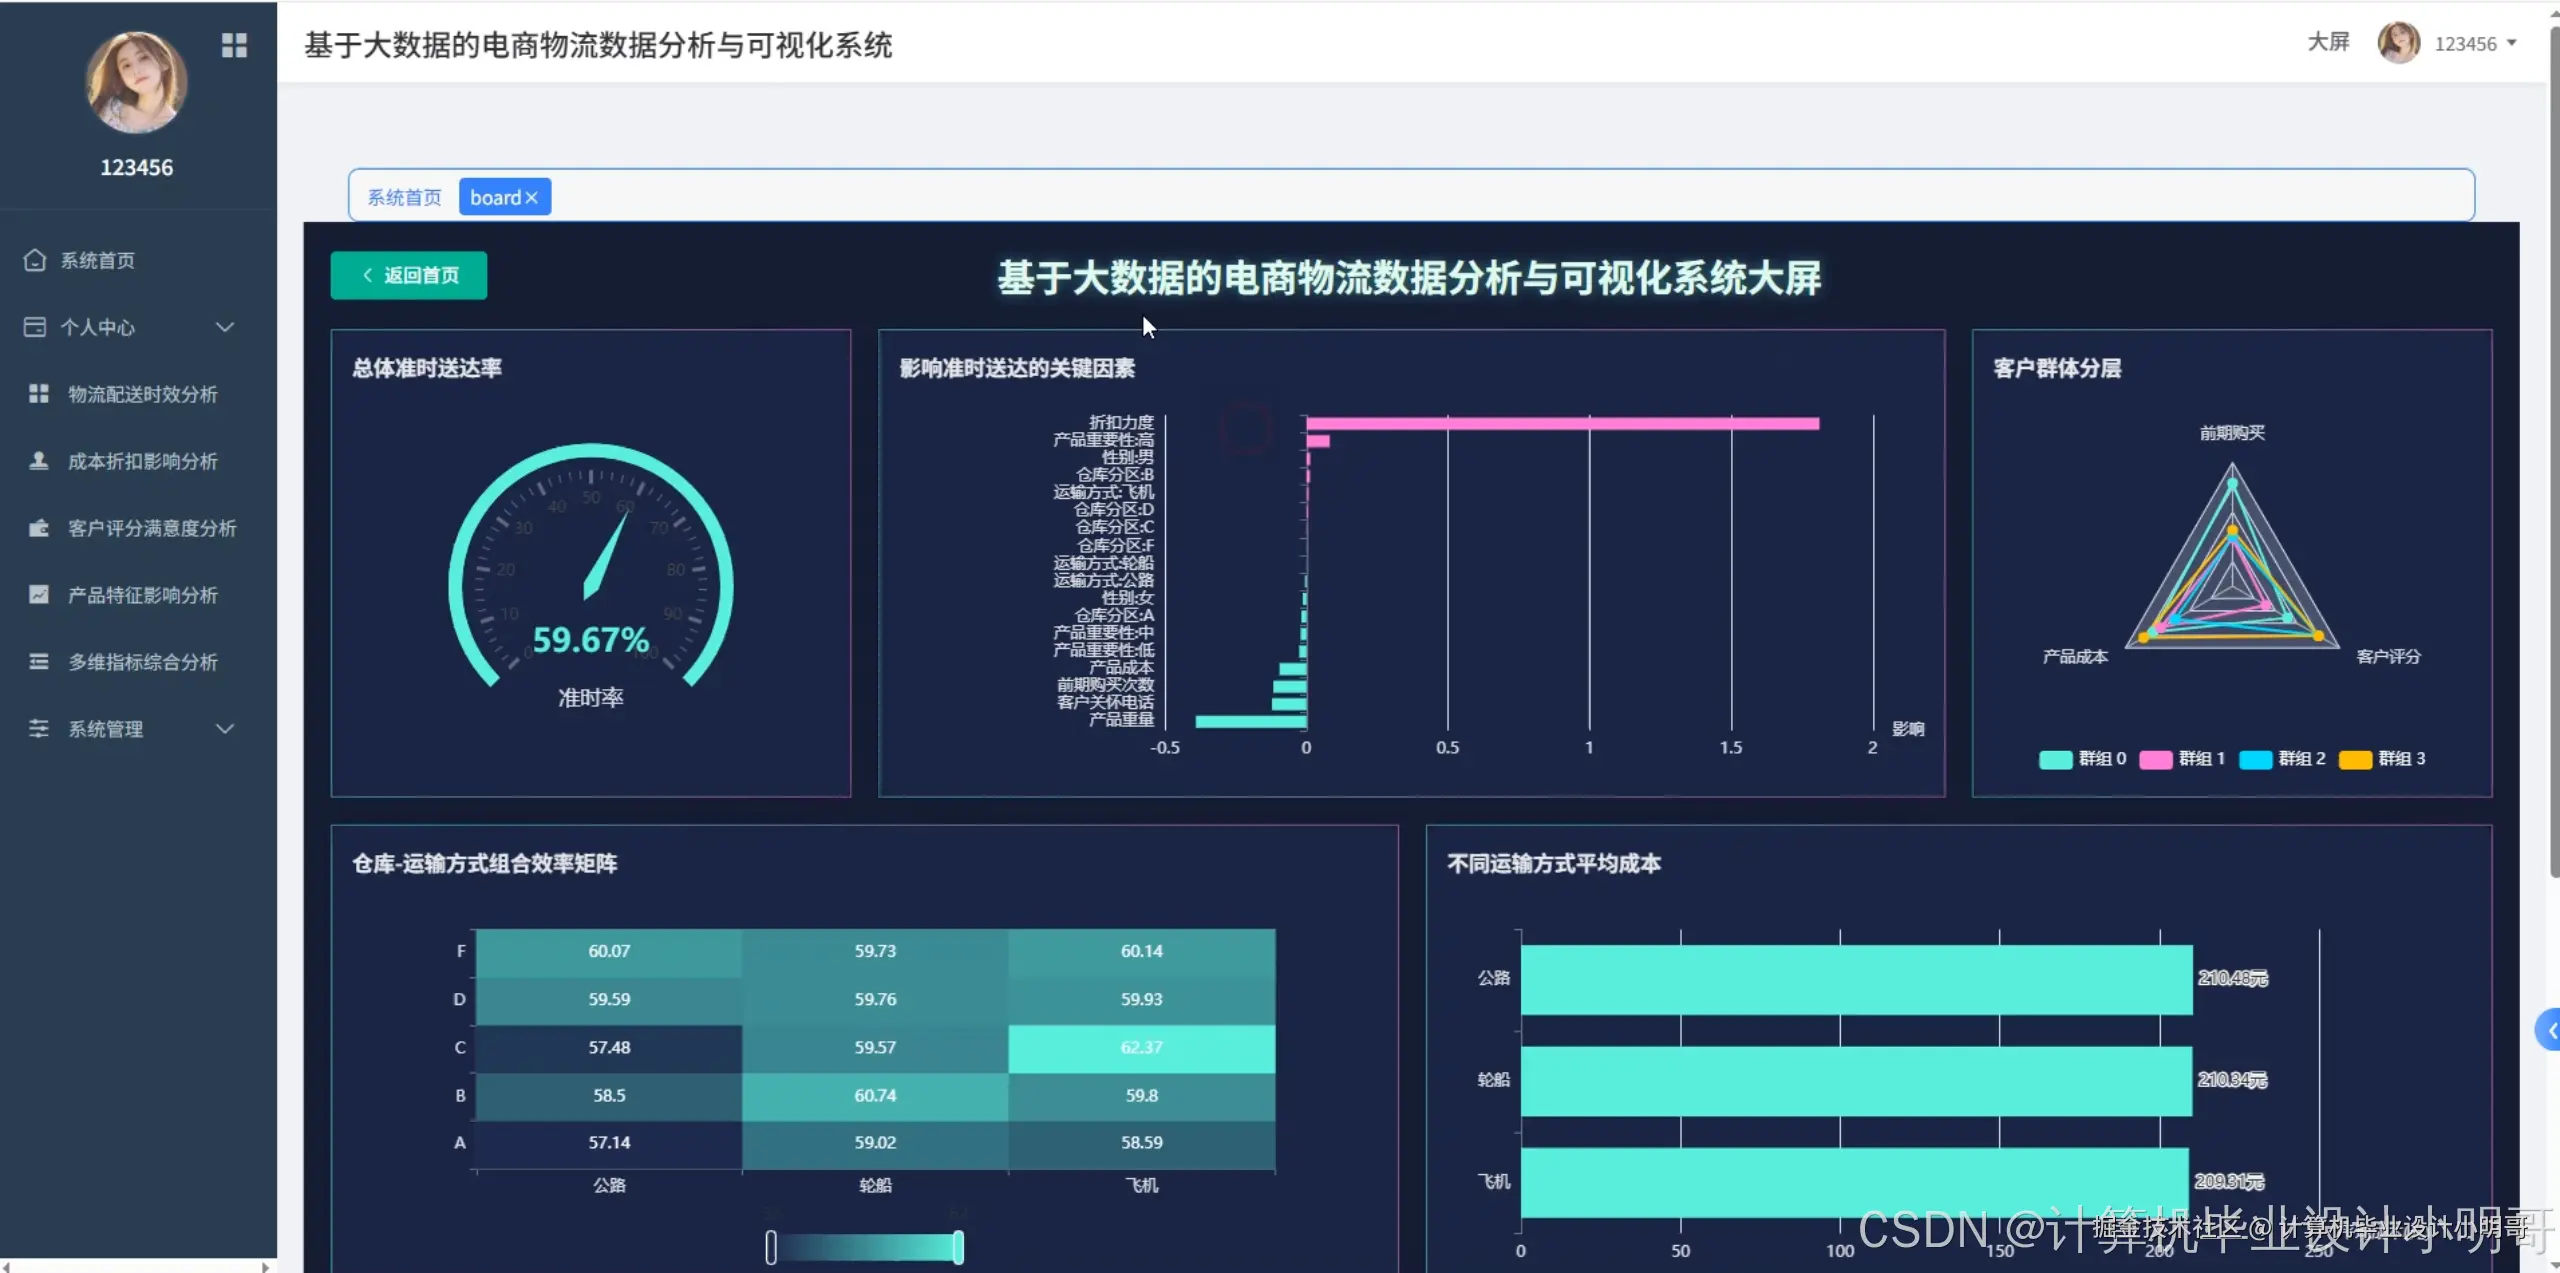Open the 大屏 link in header
The height and width of the screenshot is (1273, 2560).
[x=2327, y=42]
